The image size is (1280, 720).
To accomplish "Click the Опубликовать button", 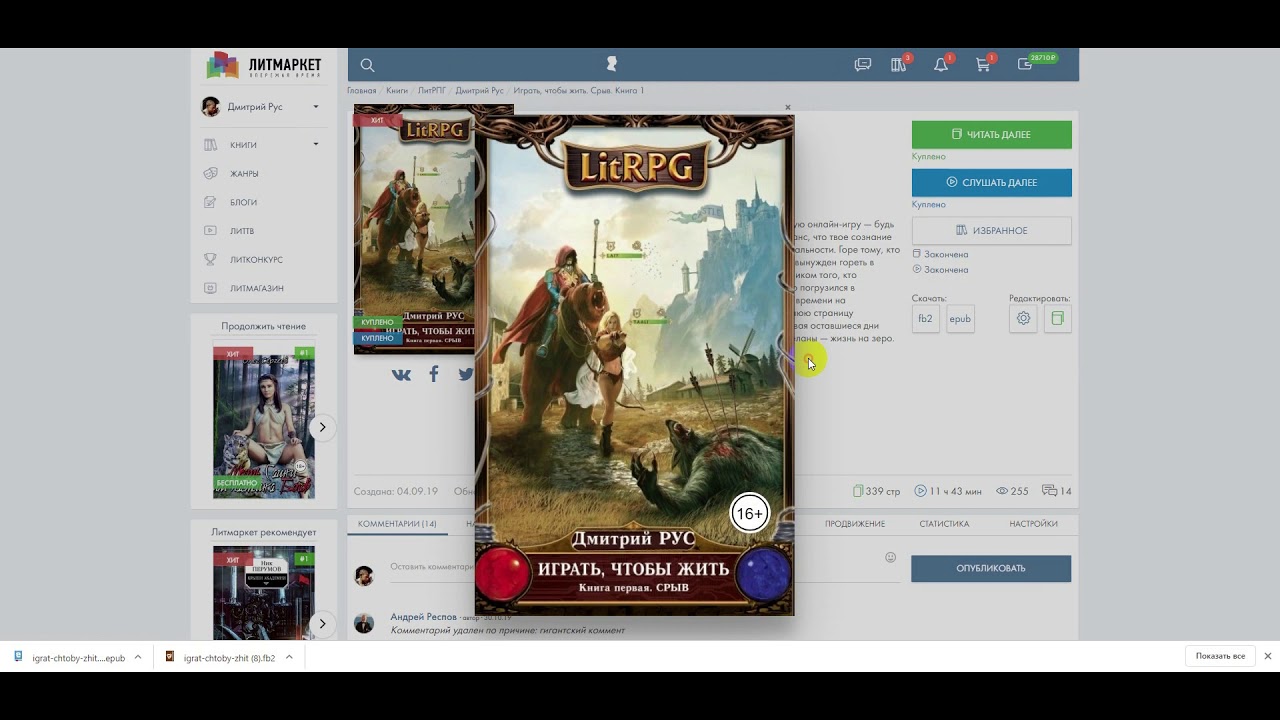I will pos(991,568).
